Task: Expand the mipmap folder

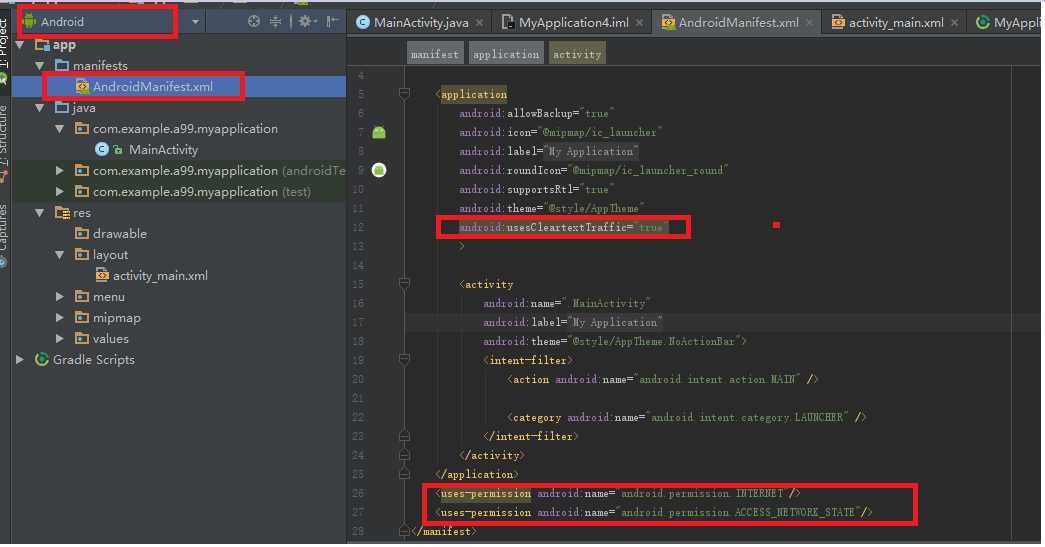Action: coord(60,318)
